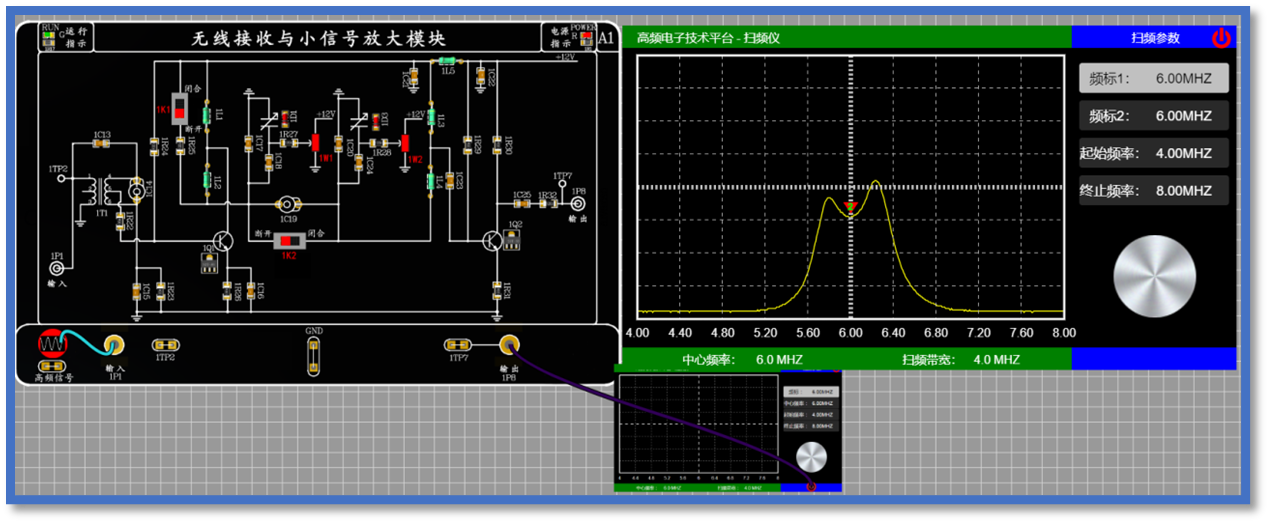Select the 频标1 marker field
1269x523 pixels.
(1153, 78)
